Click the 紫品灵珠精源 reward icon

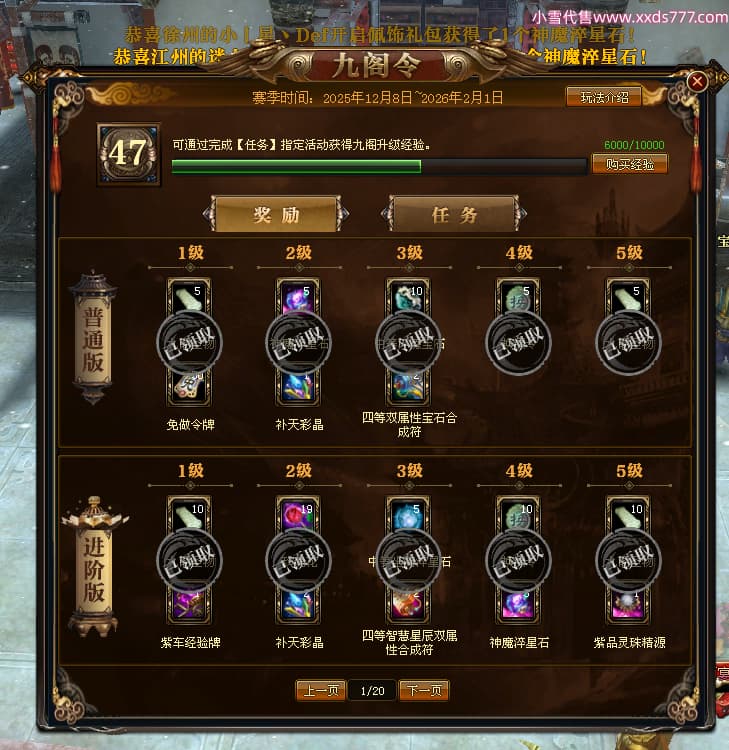(x=628, y=606)
